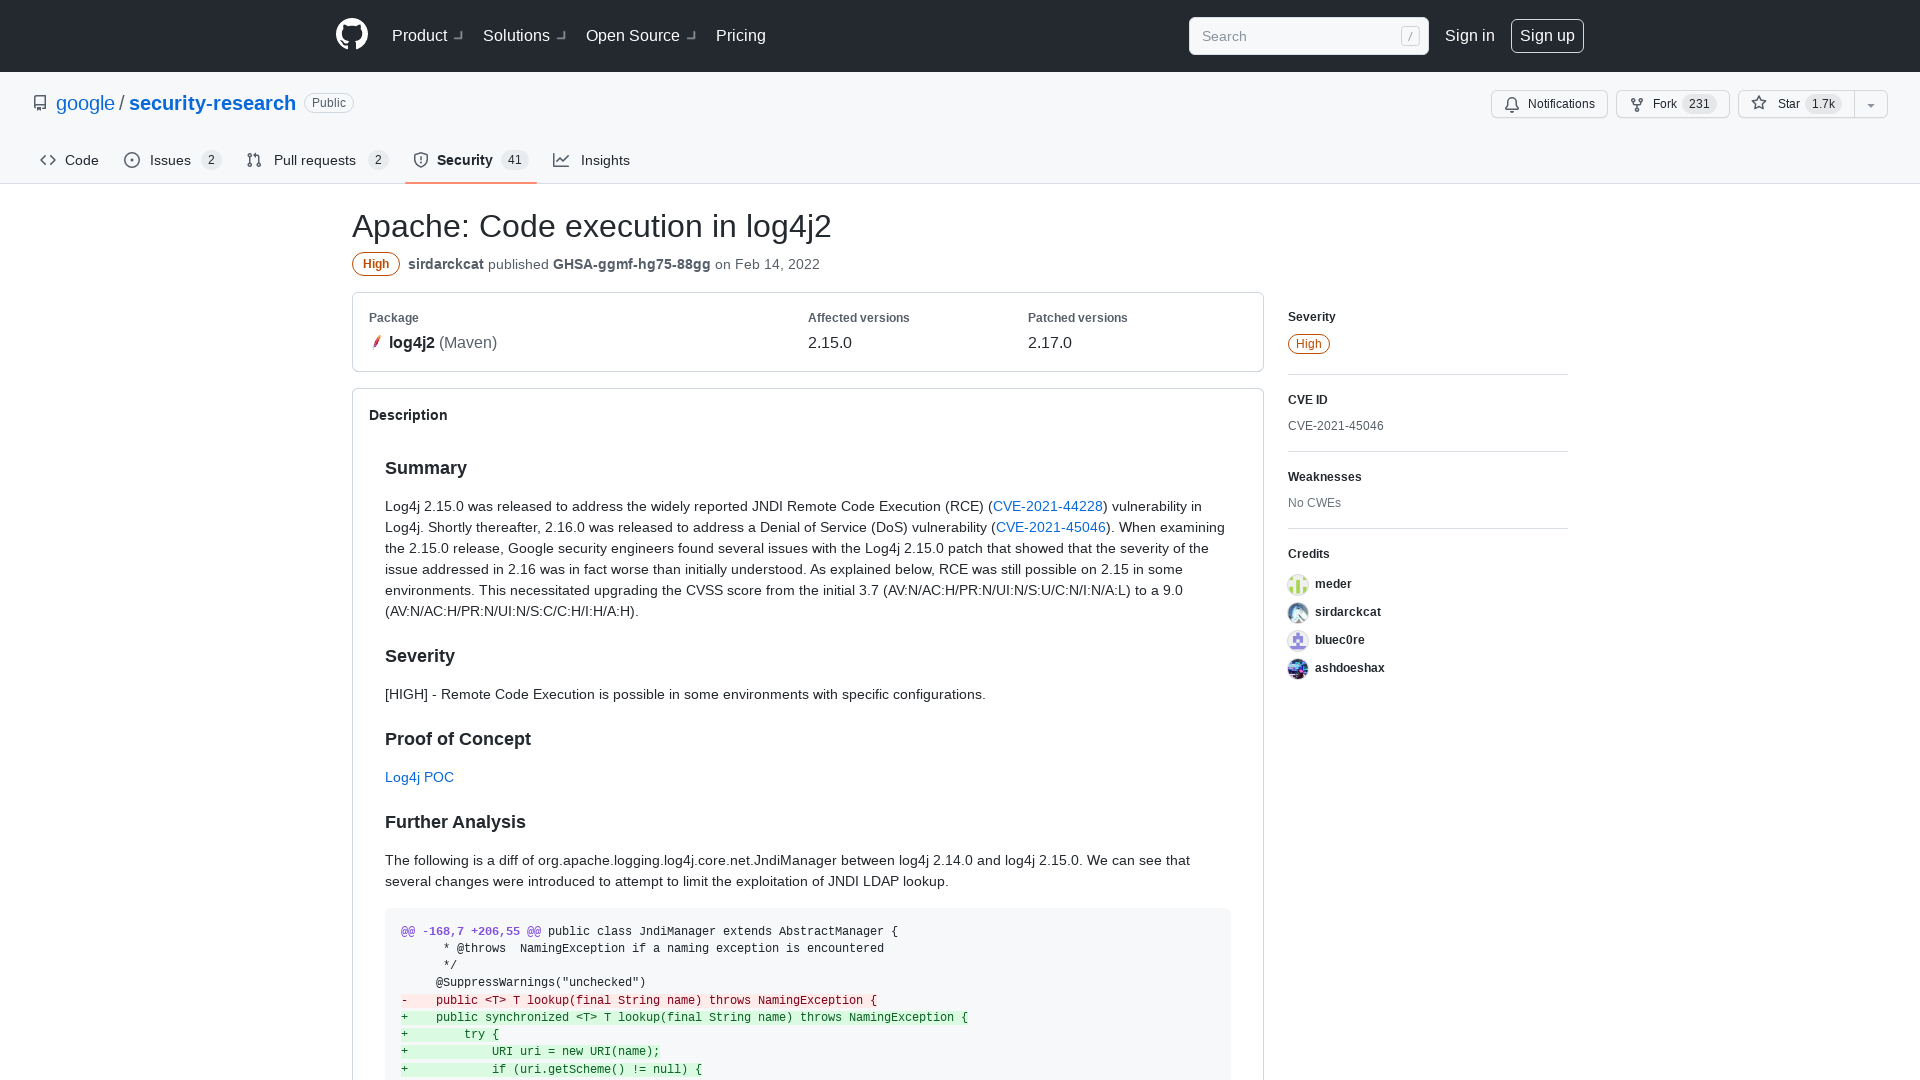Open sirdarckcat's avatar in Credits
The height and width of the screenshot is (1080, 1920).
(x=1298, y=612)
